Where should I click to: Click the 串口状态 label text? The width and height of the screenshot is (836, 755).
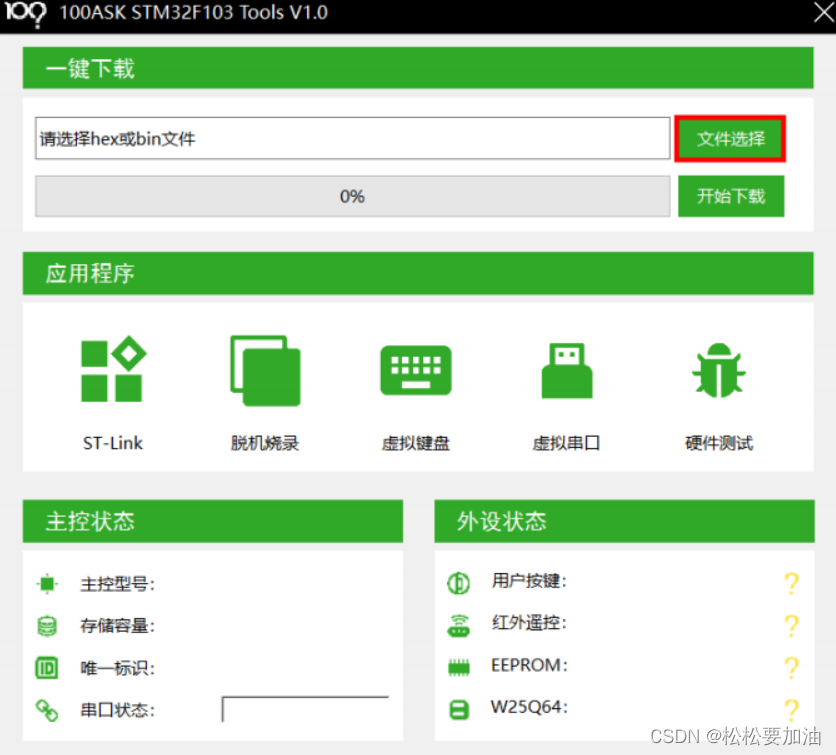(x=117, y=710)
